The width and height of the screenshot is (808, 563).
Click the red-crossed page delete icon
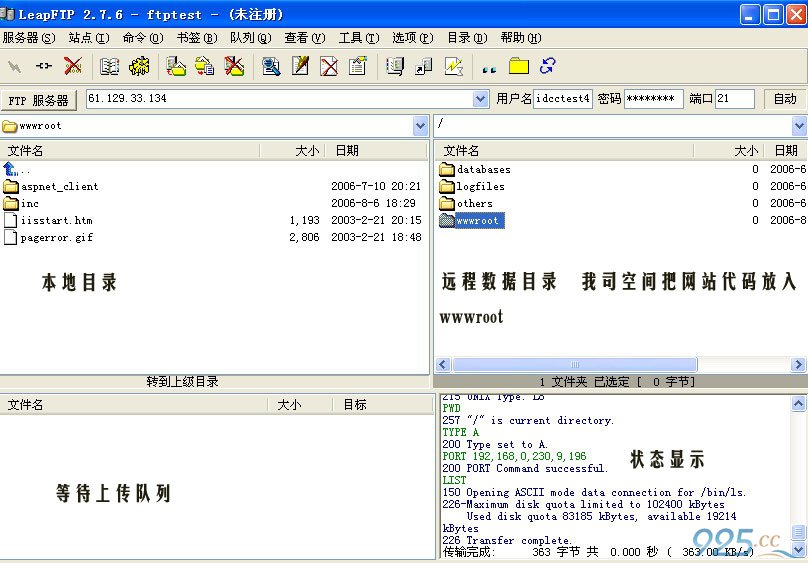(329, 66)
